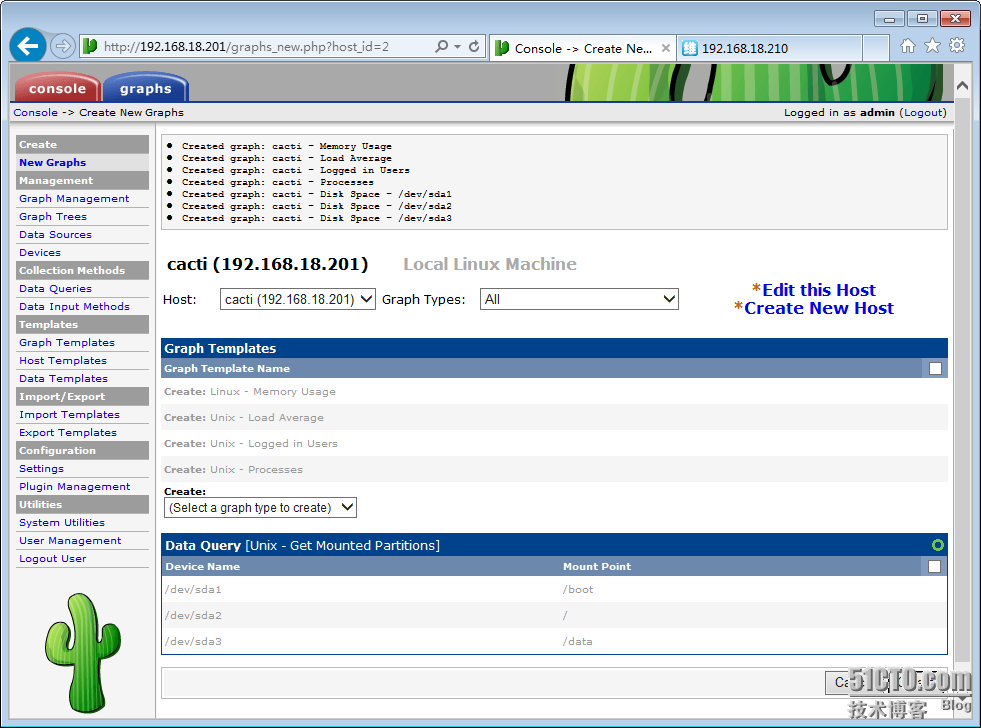Image resolution: width=981 pixels, height=728 pixels.
Task: Select the /dev/sda3 data query row
Action: [x=554, y=641]
